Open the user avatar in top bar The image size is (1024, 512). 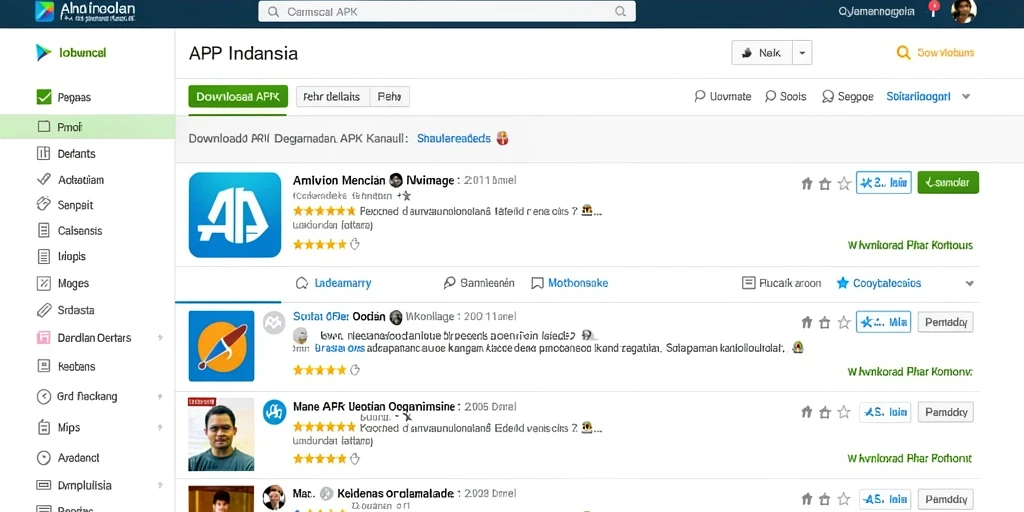tap(963, 11)
